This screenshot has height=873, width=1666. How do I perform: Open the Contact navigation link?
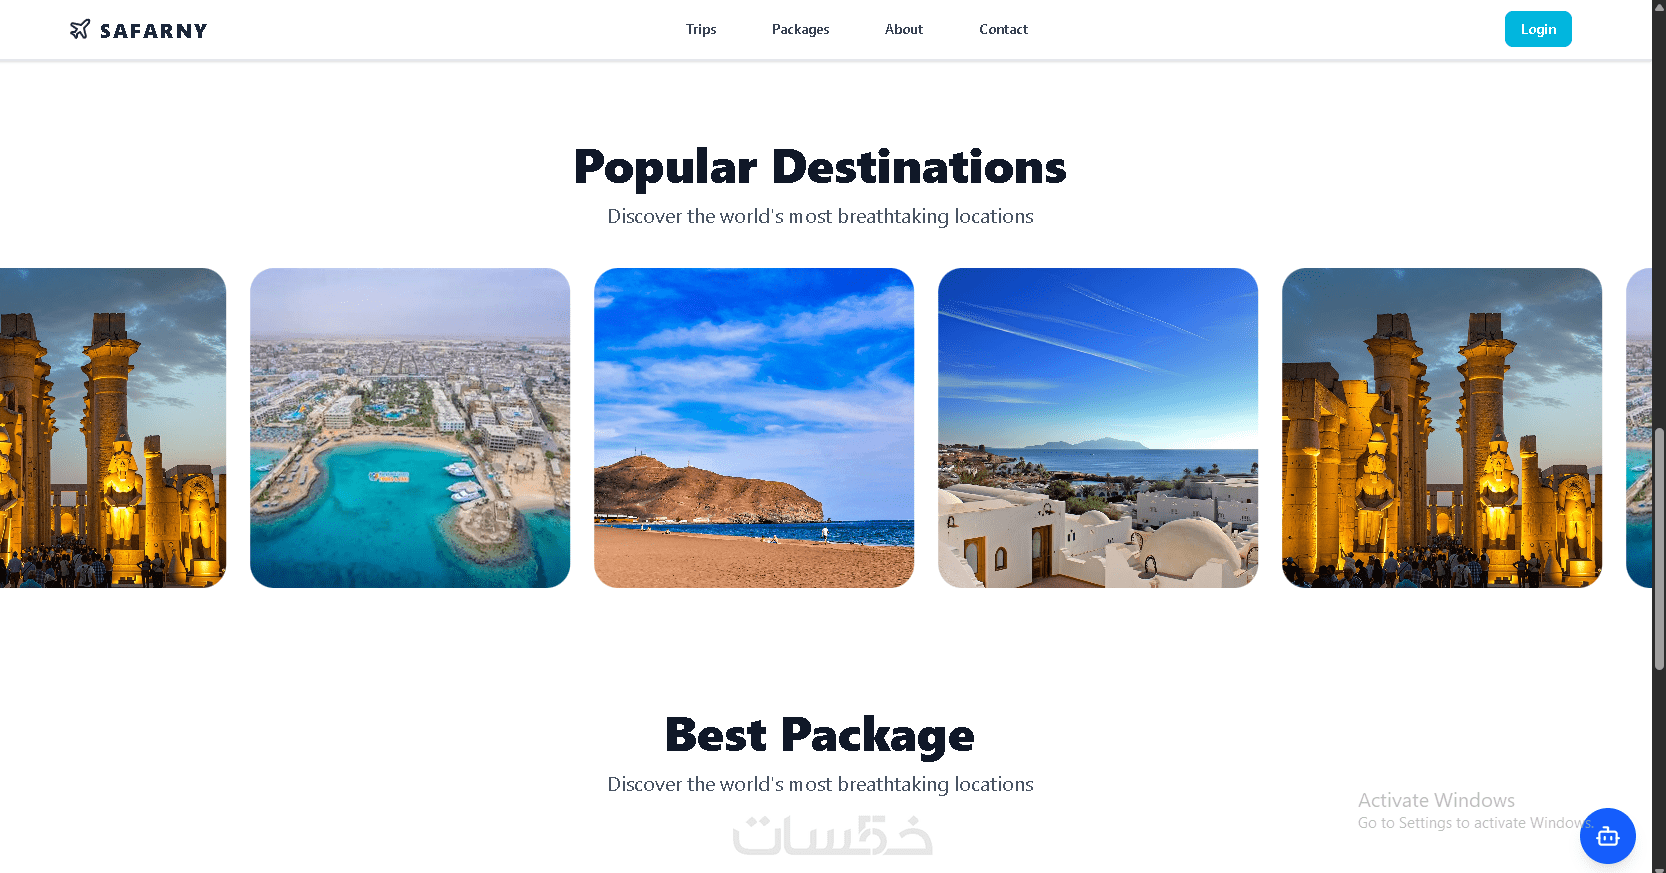point(1003,29)
